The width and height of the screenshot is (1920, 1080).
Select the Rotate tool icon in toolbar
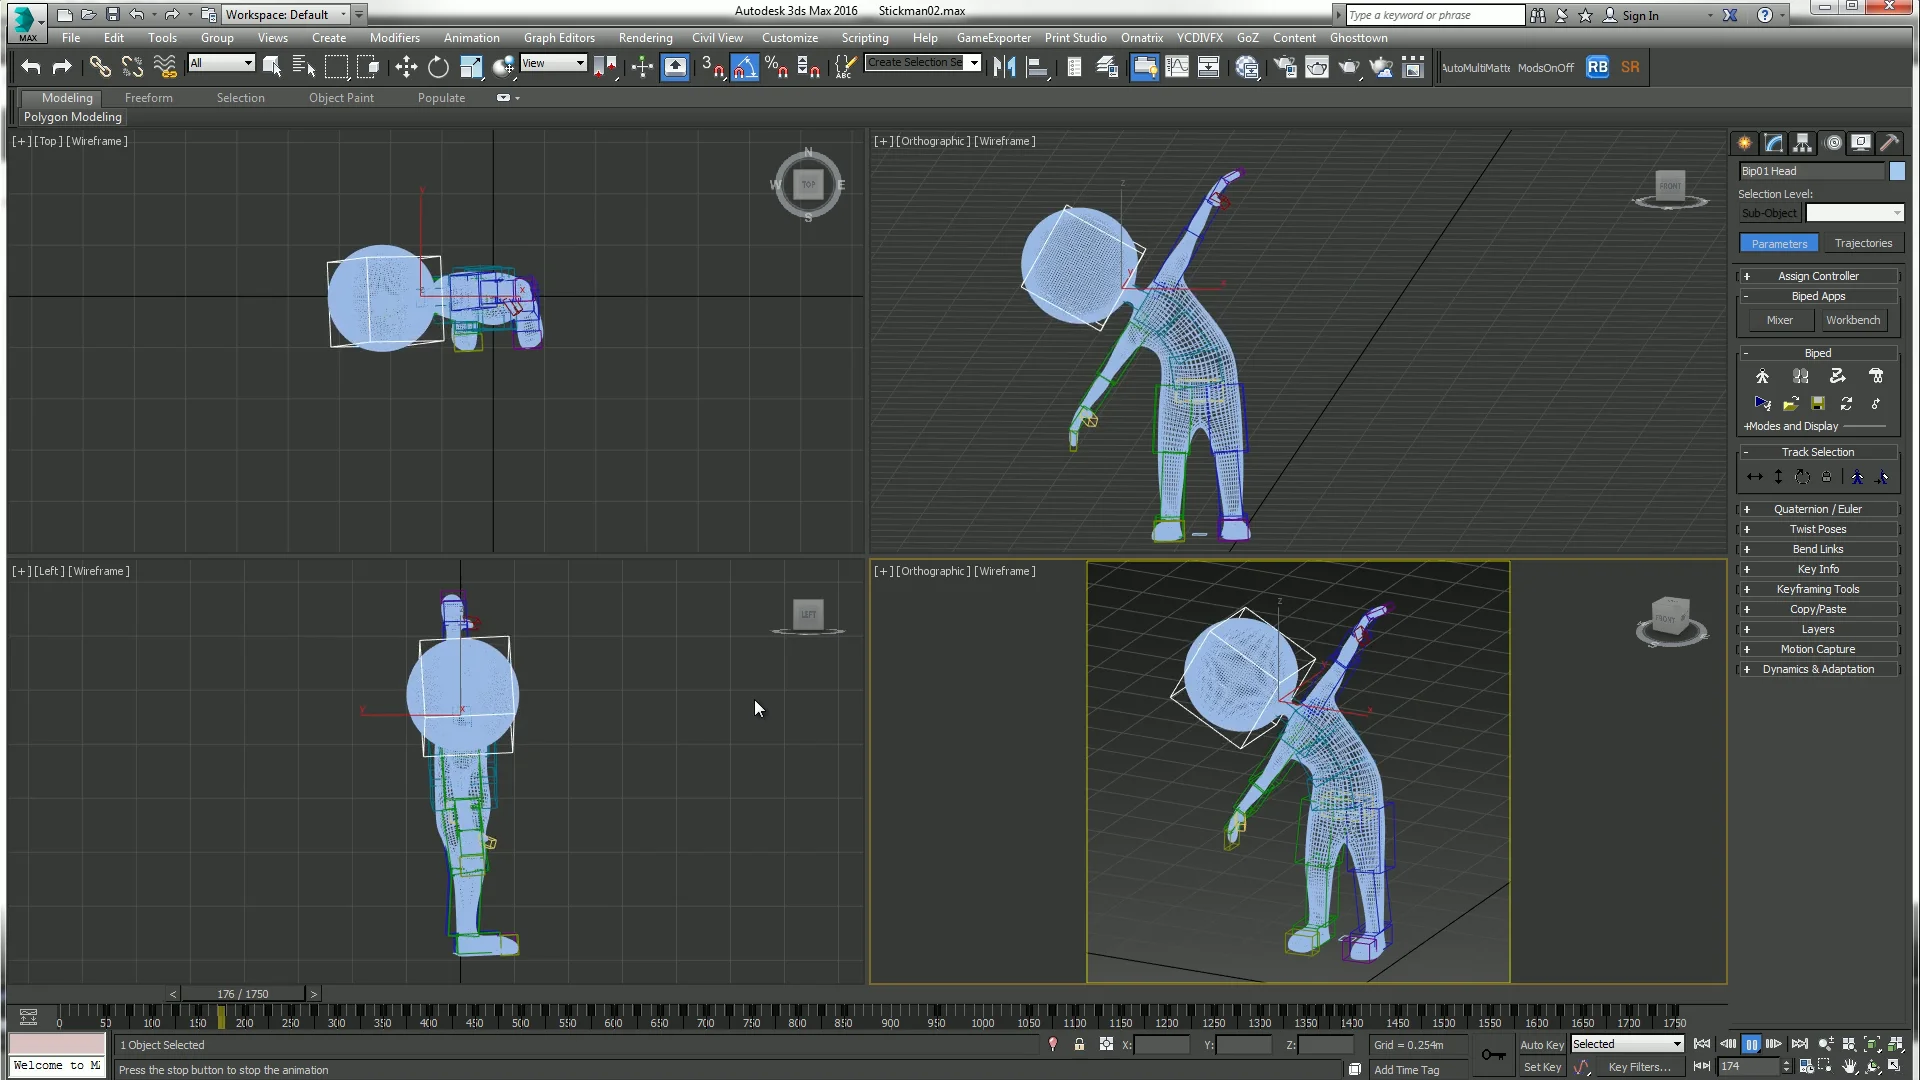pyautogui.click(x=435, y=67)
